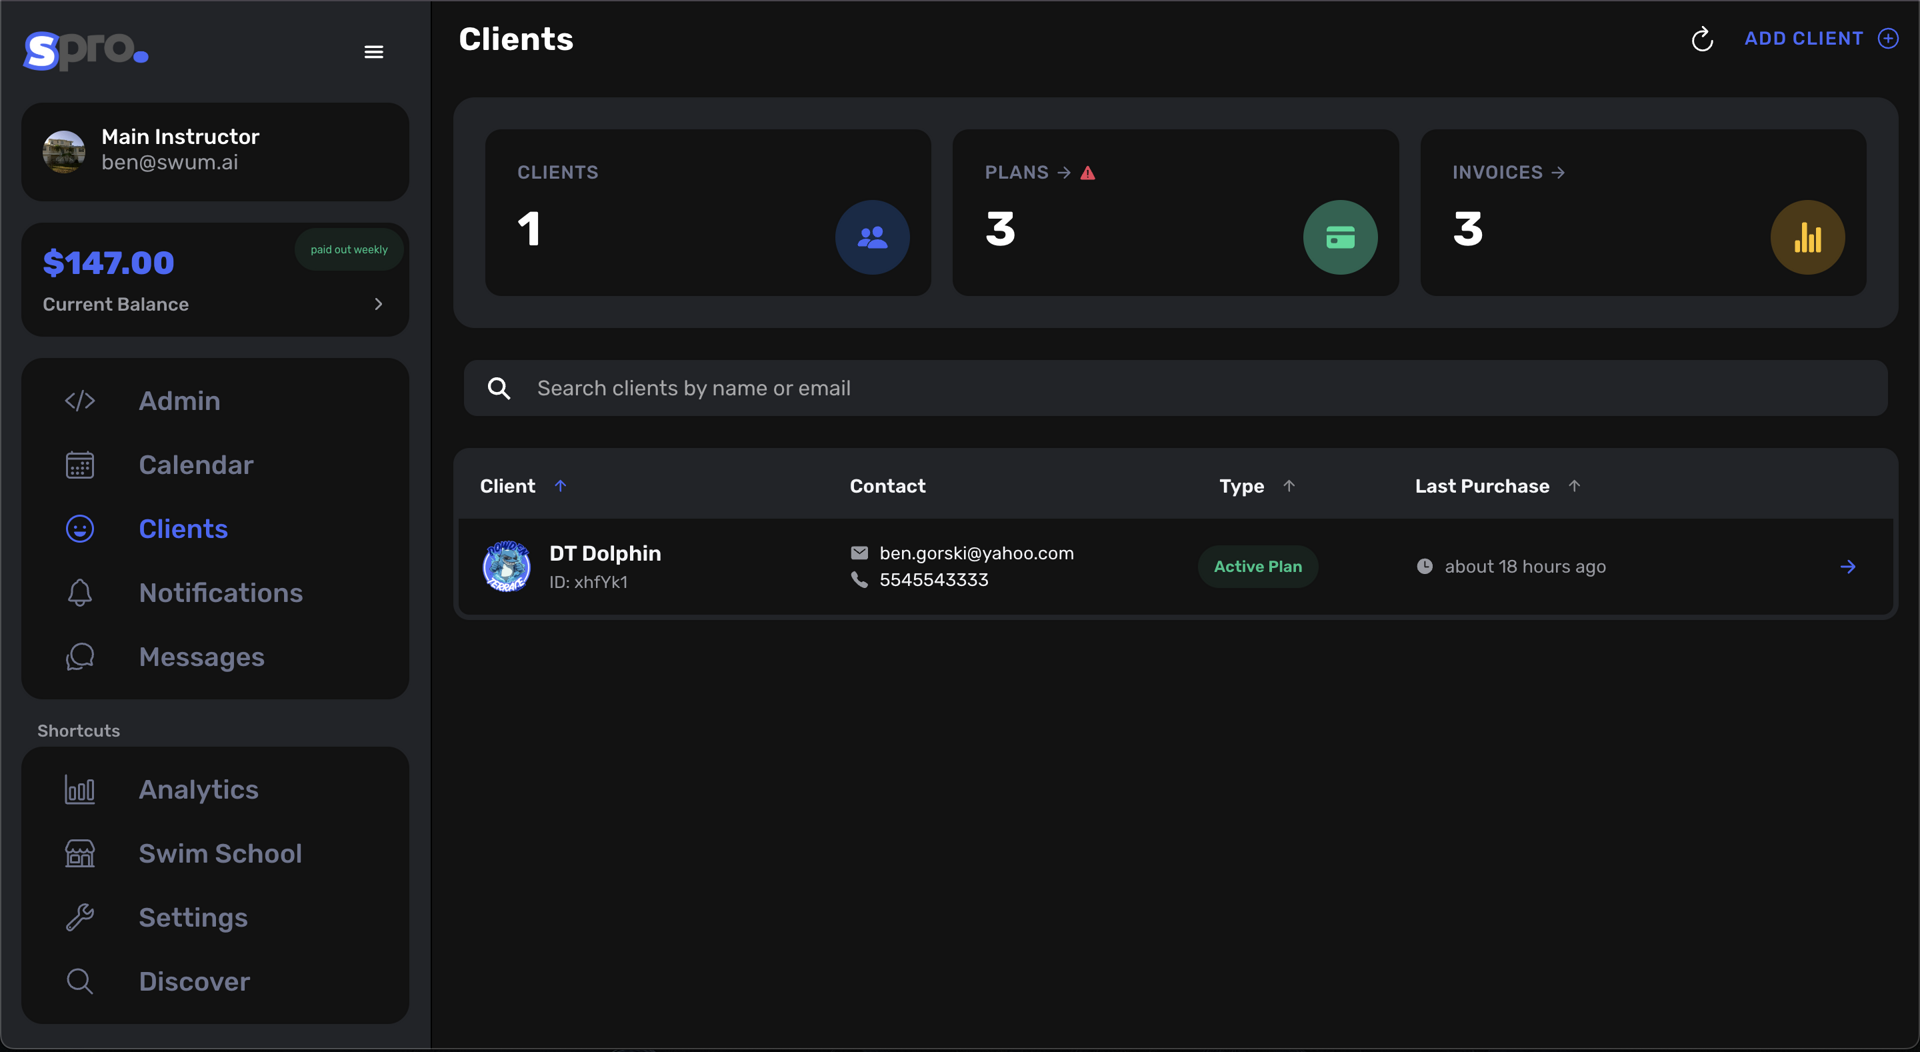Image resolution: width=1920 pixels, height=1052 pixels.
Task: Click phone number 5545543333
Action: [x=934, y=580]
